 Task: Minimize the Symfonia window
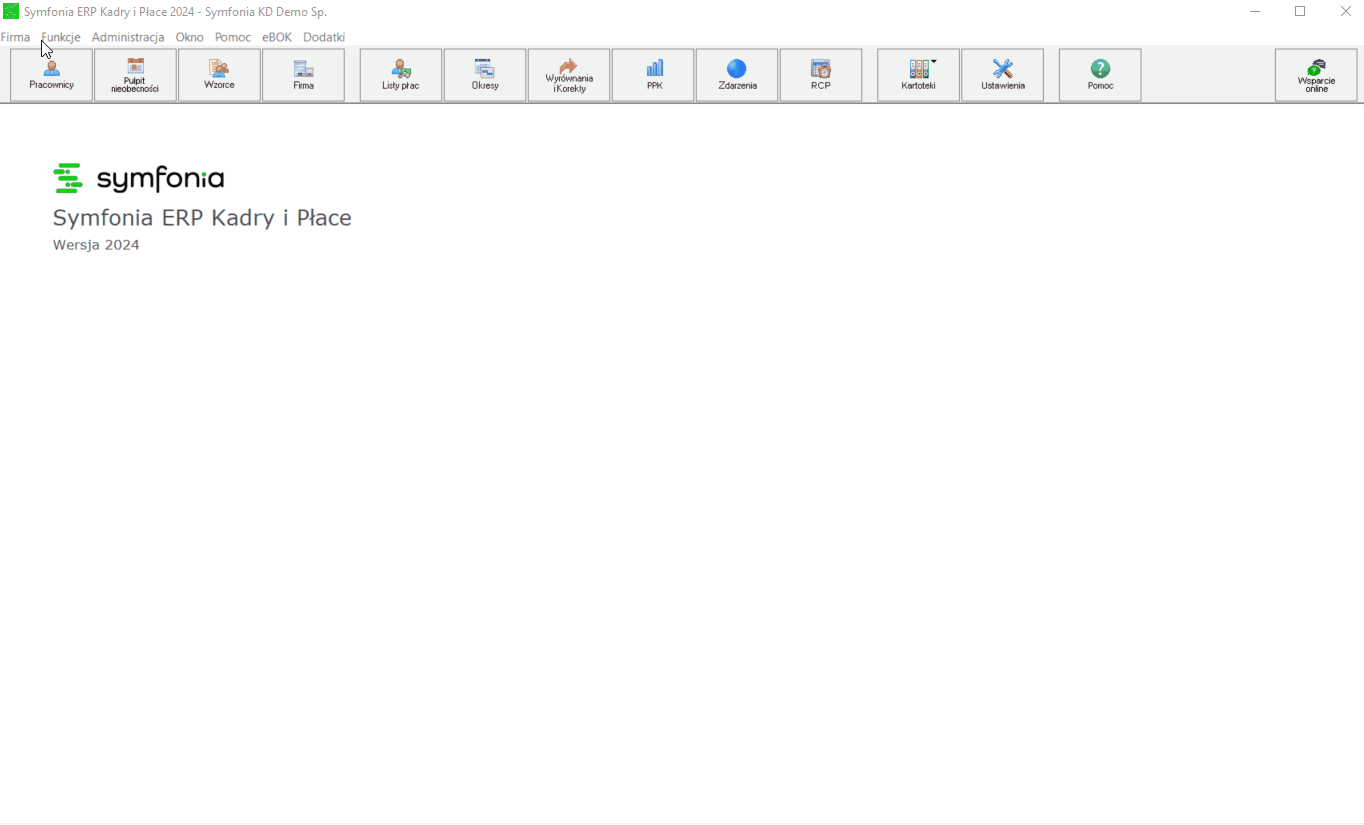pos(1255,11)
